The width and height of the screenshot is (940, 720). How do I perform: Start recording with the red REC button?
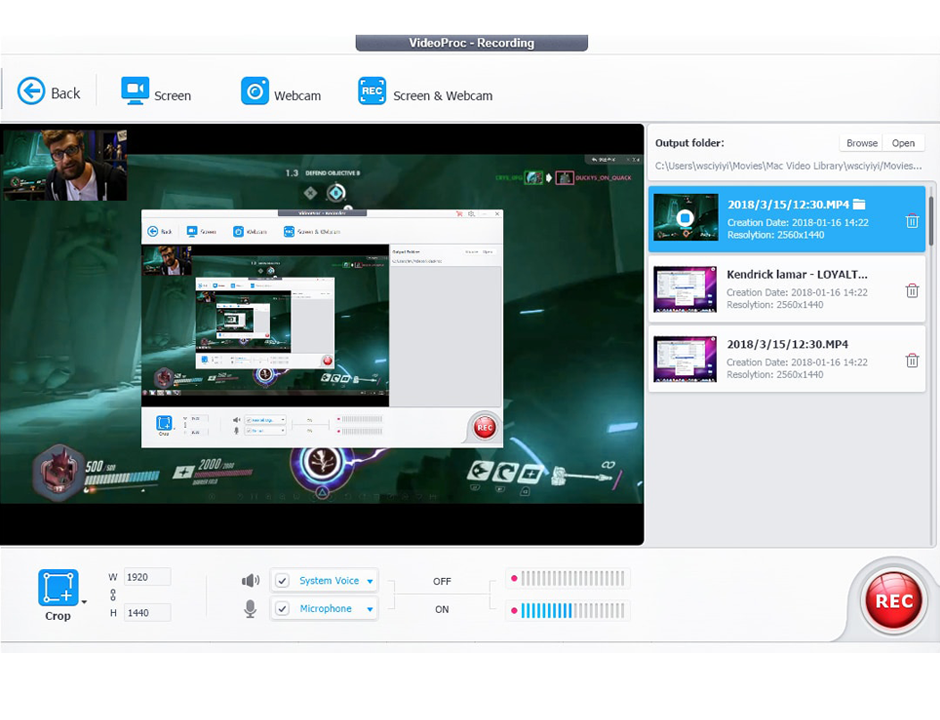(x=893, y=601)
